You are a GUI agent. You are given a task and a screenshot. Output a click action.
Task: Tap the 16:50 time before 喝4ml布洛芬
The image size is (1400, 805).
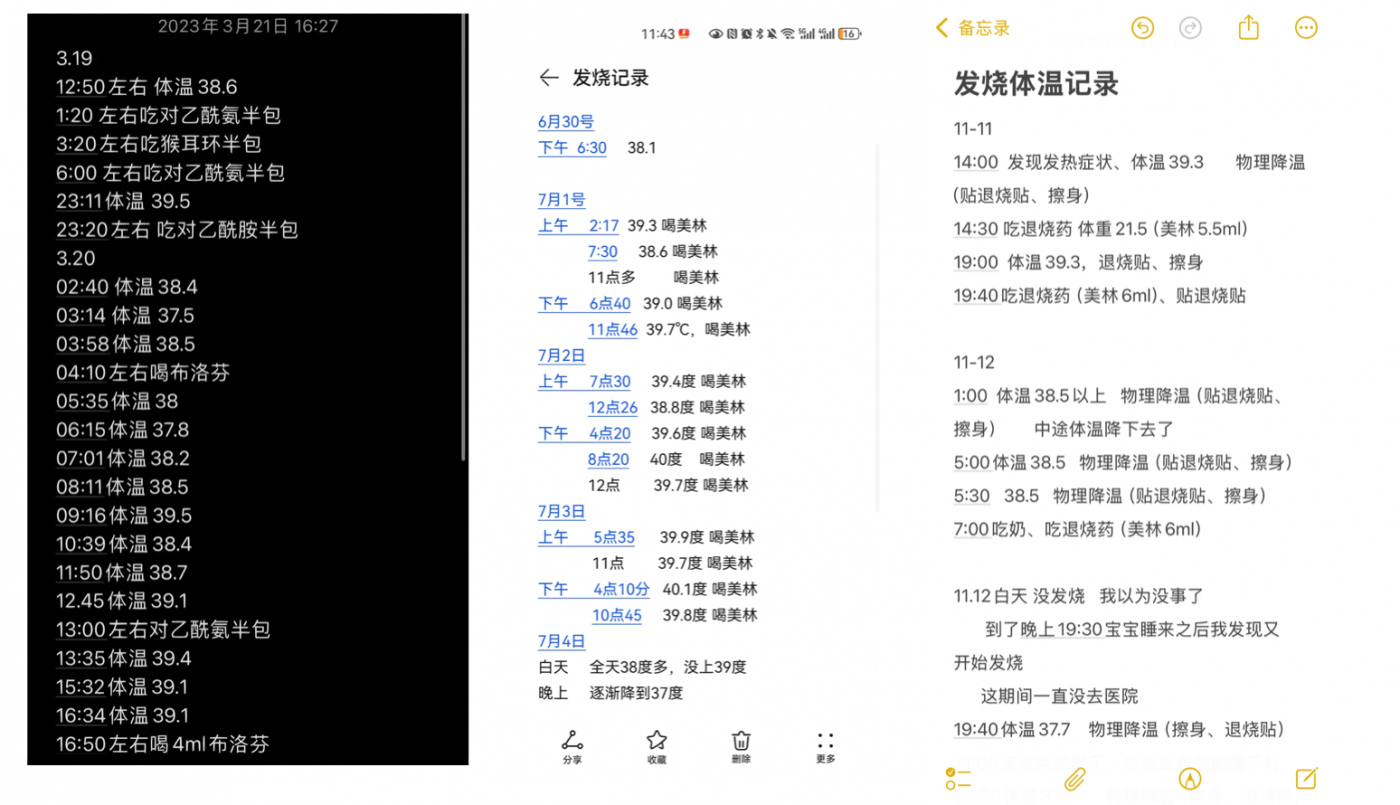click(x=82, y=744)
